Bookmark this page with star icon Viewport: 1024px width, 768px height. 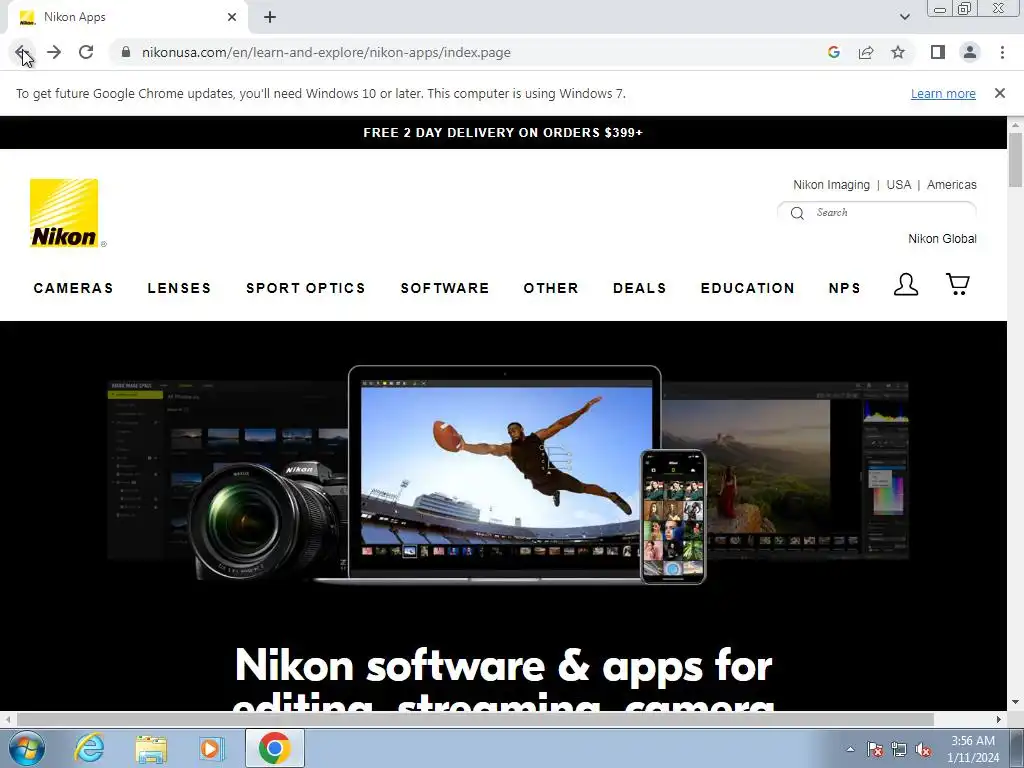pyautogui.click(x=898, y=52)
